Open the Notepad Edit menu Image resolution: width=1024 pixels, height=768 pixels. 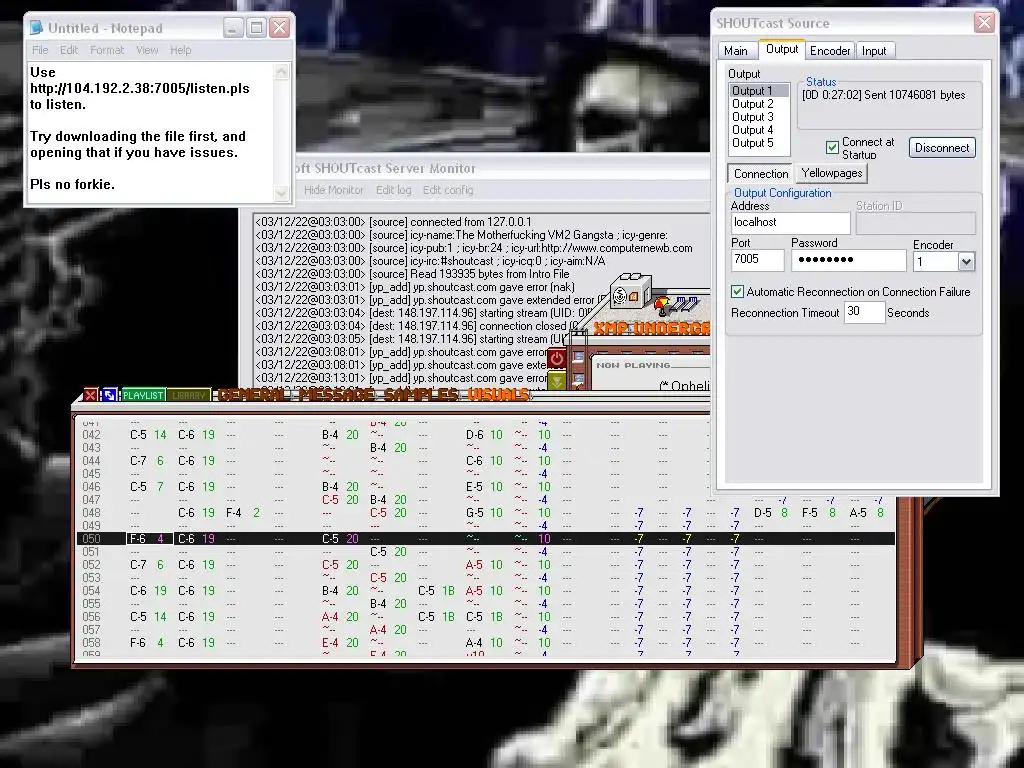(x=69, y=50)
